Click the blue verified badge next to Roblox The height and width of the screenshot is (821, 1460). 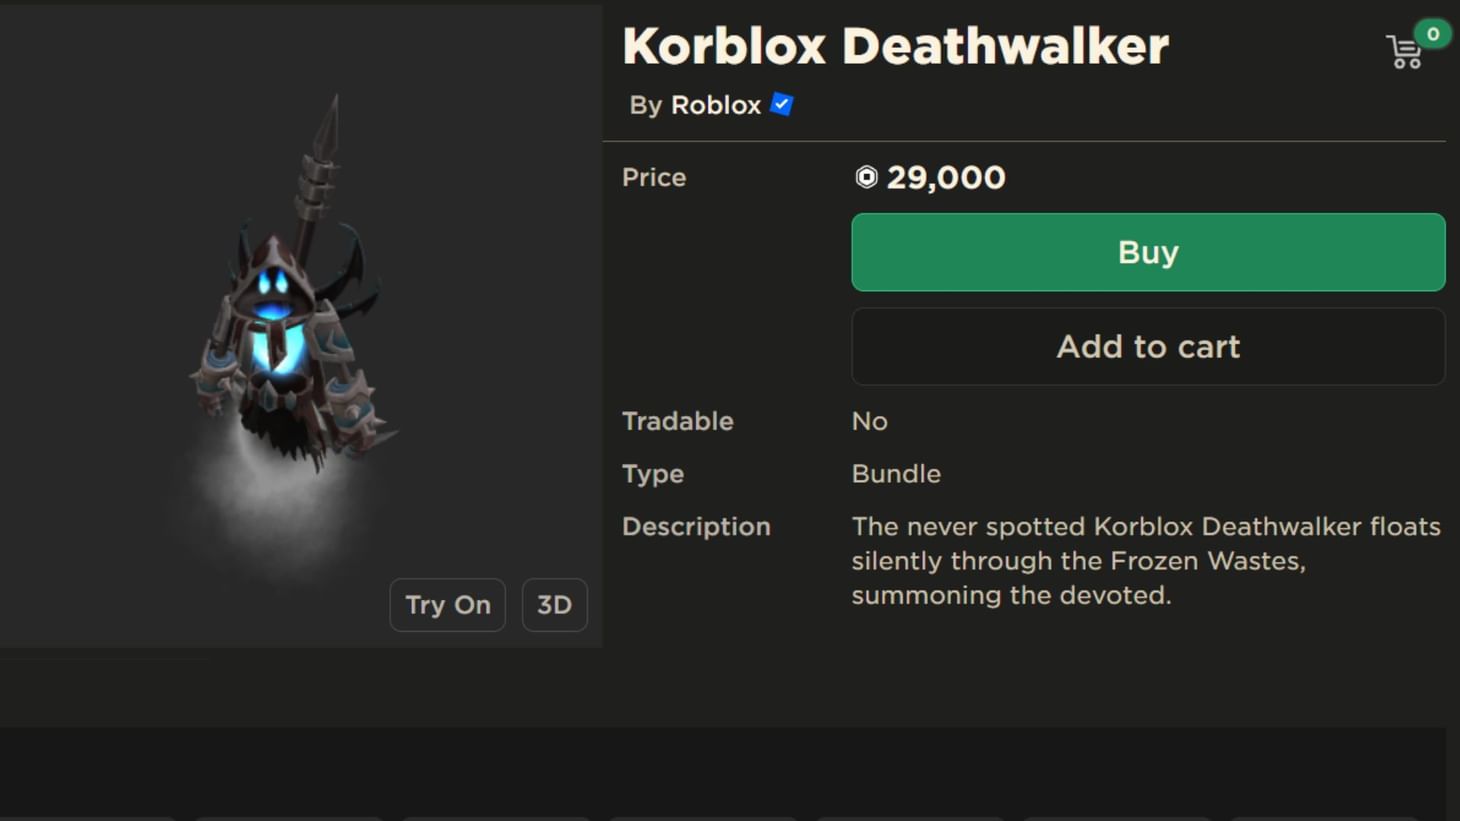pos(780,104)
